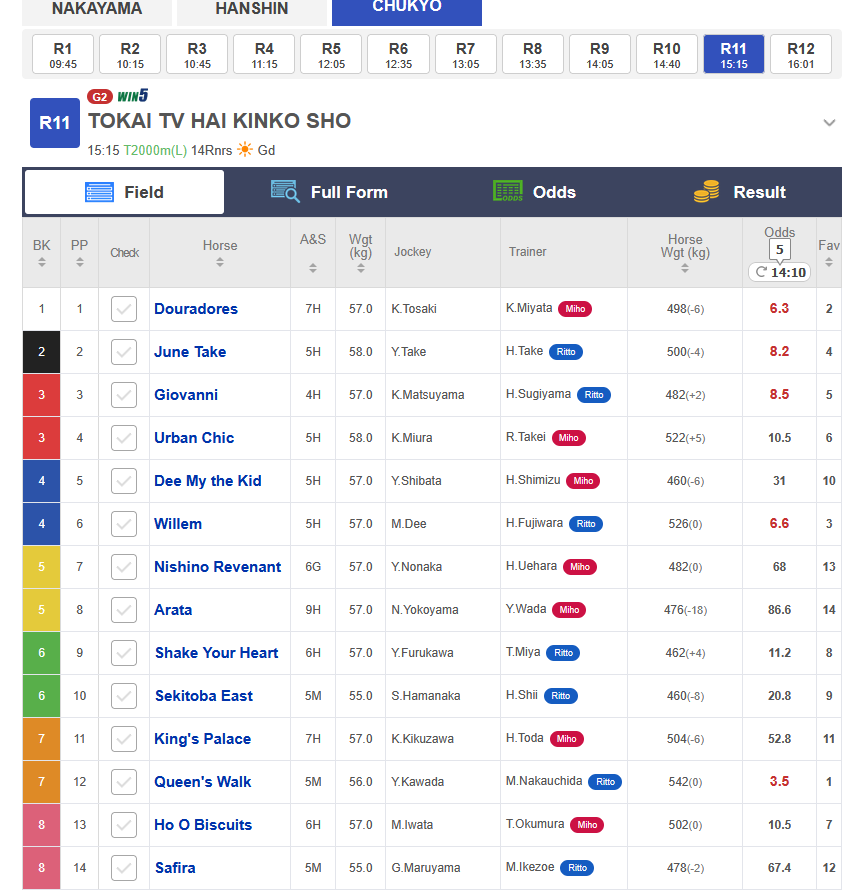
Task: Sort by Fav column arrows
Action: point(829,263)
